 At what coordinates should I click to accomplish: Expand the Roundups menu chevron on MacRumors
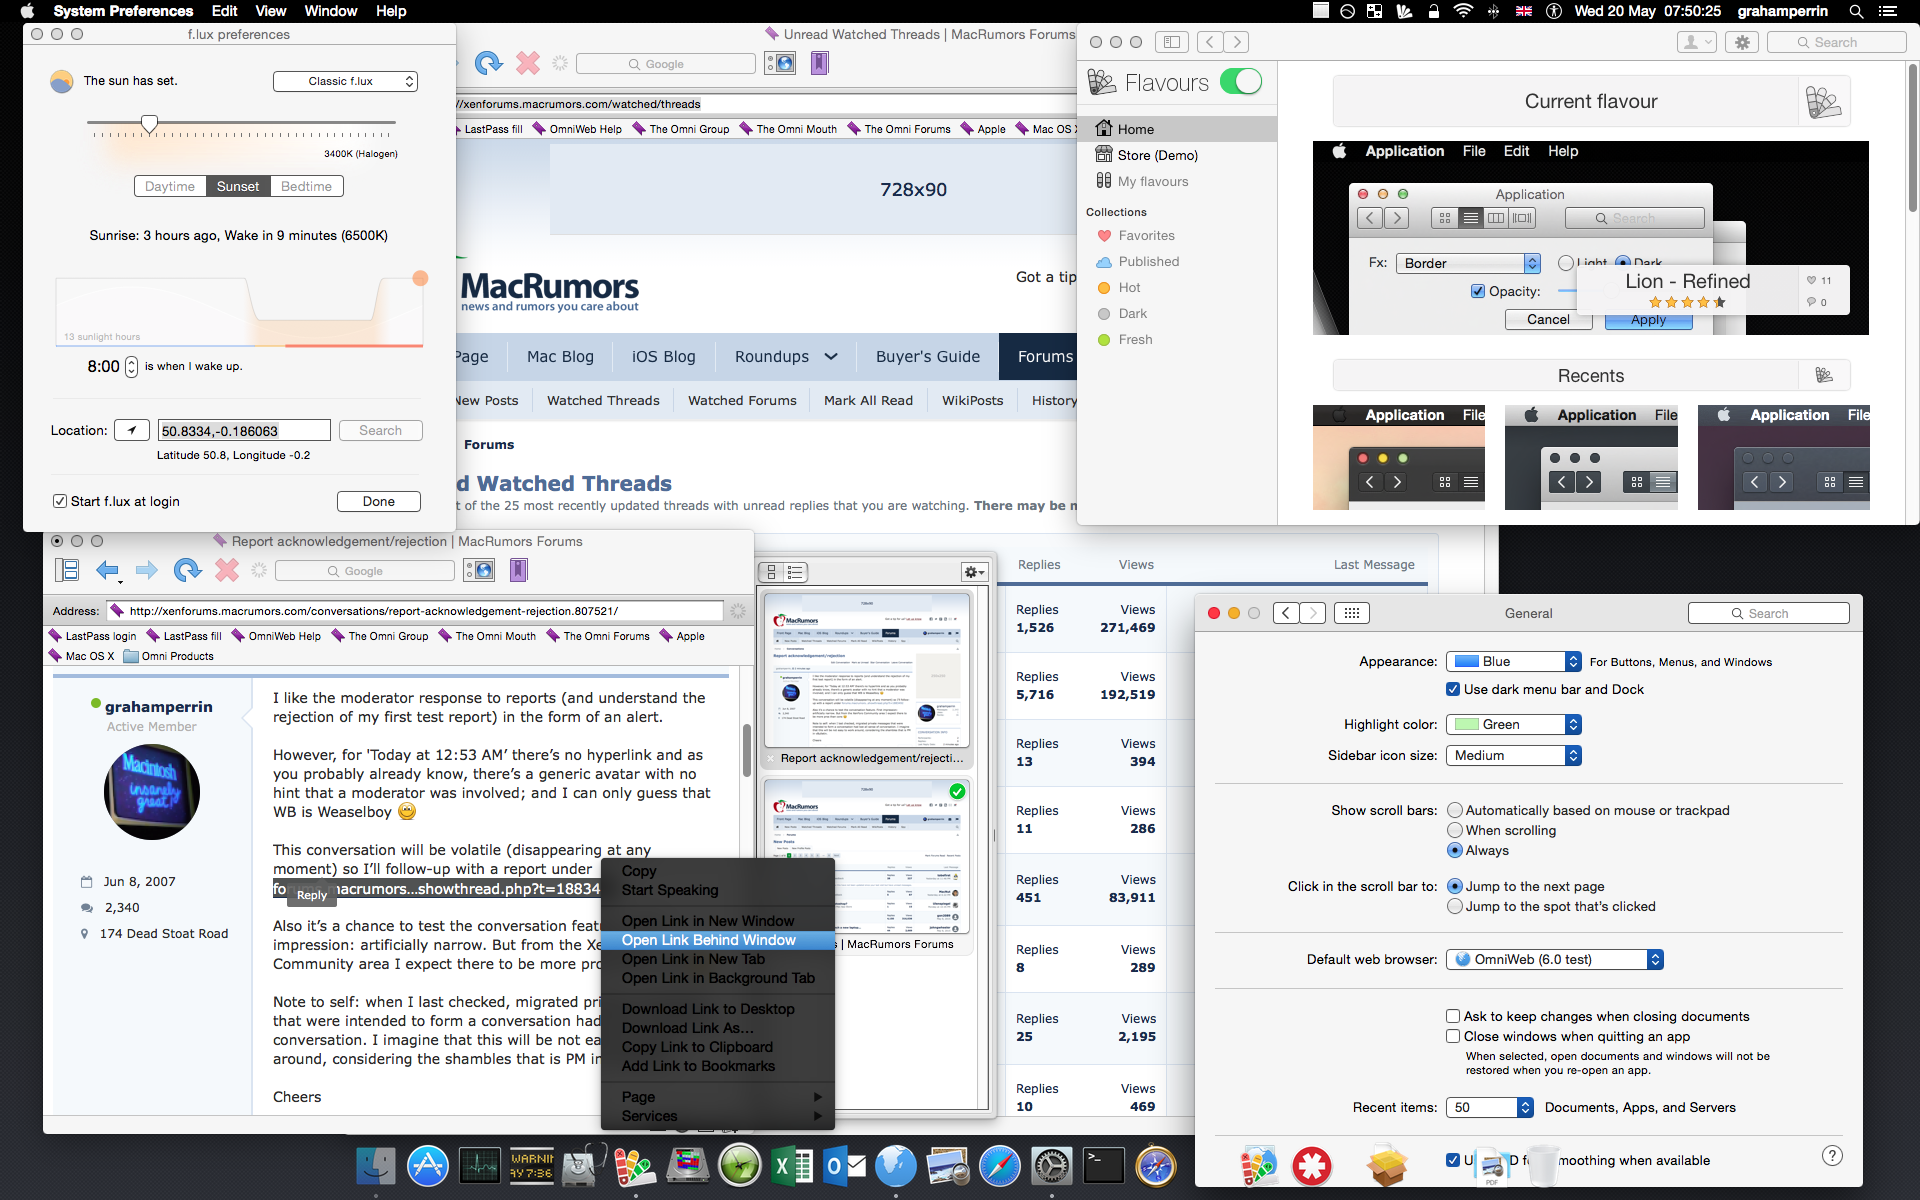pos(831,356)
